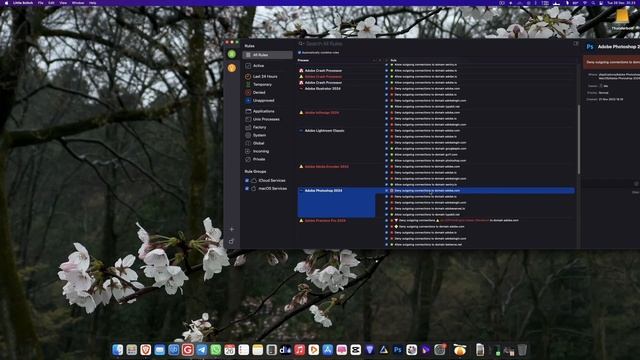Click warning triangle beside Adobe InDesign 2024
This screenshot has height=360, width=640.
pos(301,113)
